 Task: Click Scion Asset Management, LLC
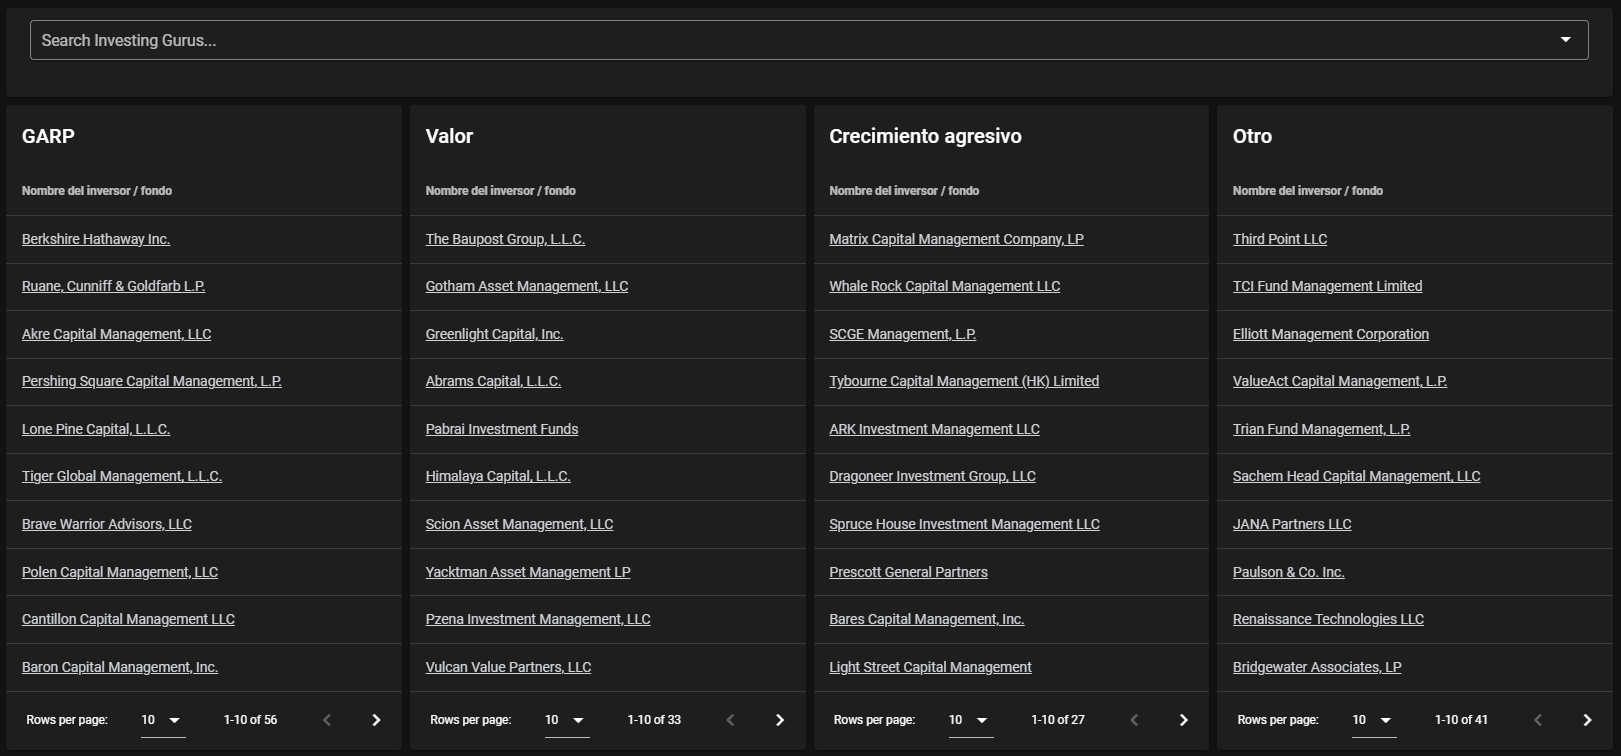point(519,524)
